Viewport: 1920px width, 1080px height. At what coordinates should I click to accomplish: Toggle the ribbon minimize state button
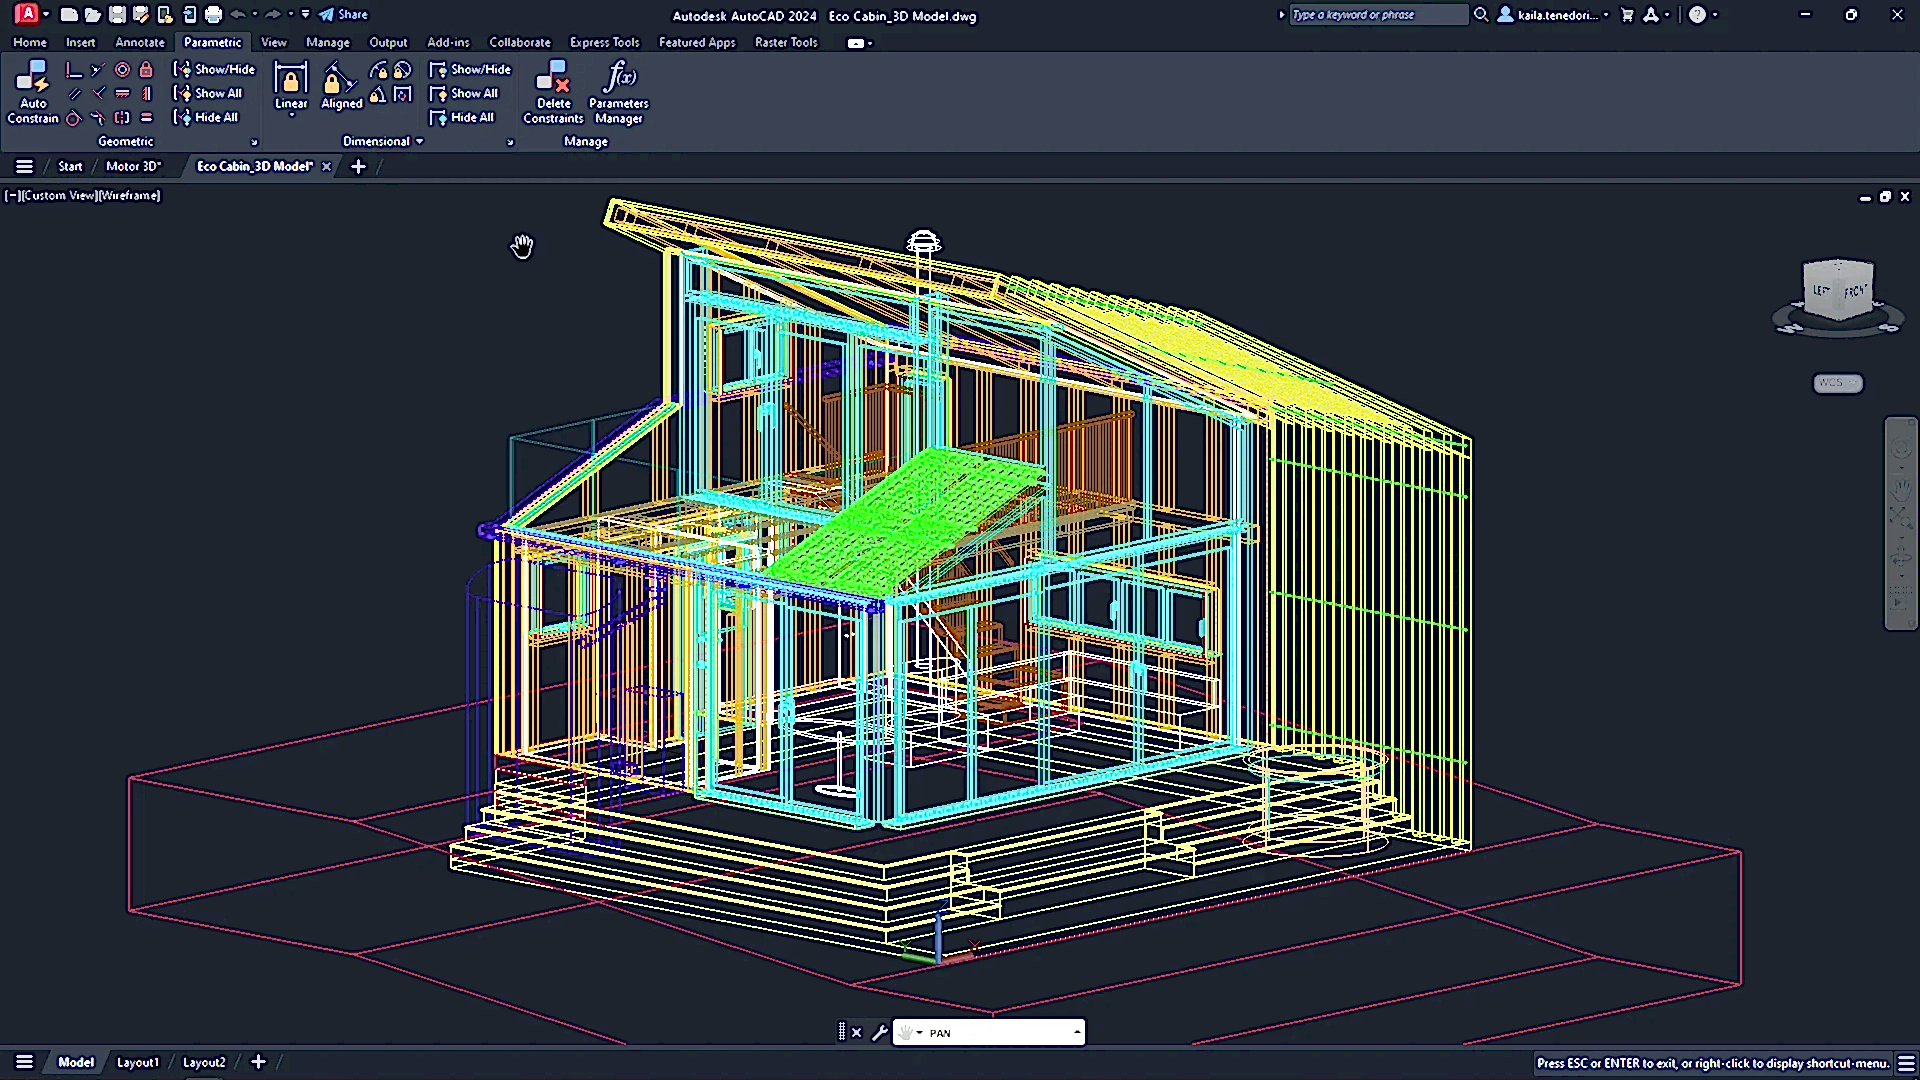pos(856,43)
